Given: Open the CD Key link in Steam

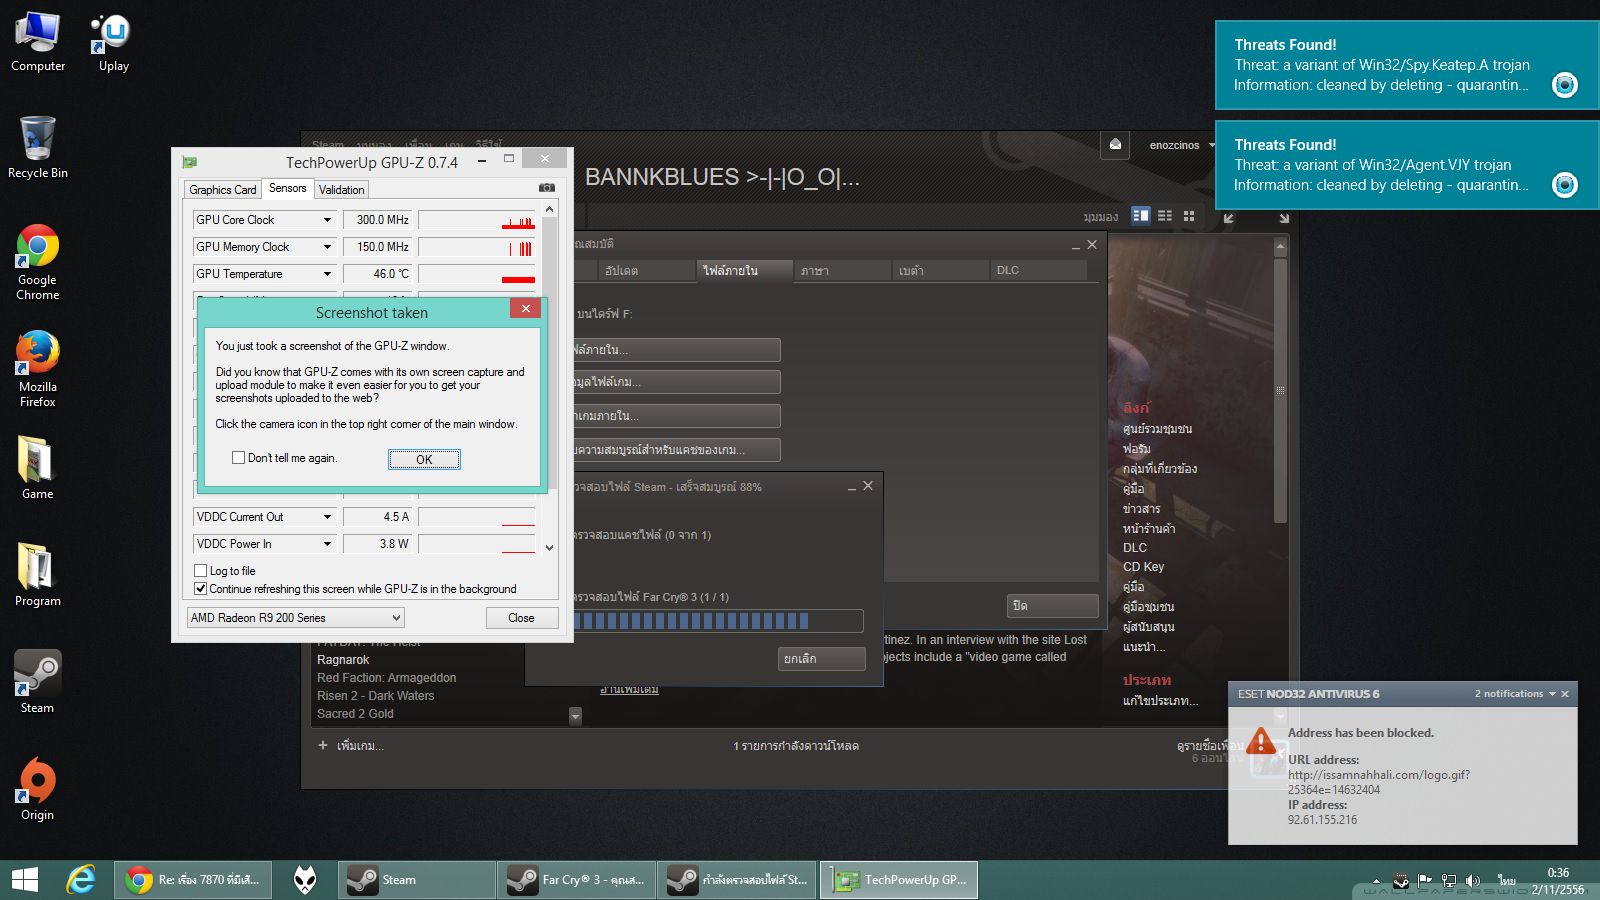Looking at the screenshot, I should tap(1143, 567).
